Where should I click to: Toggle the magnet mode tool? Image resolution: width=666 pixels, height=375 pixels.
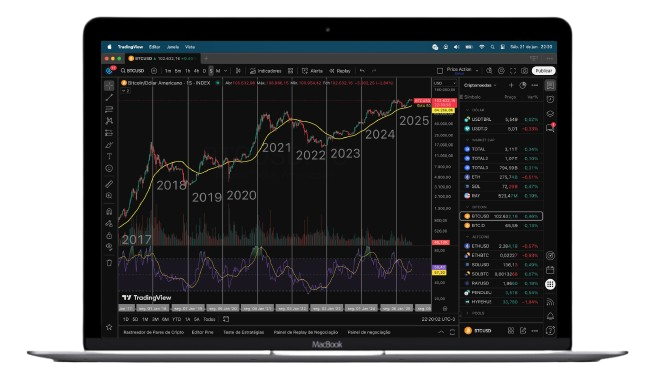coord(109,211)
